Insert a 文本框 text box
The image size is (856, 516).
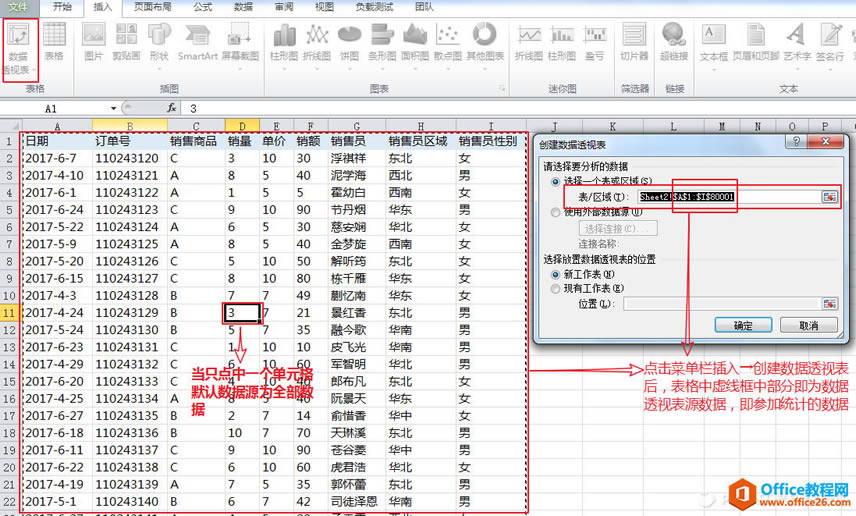[x=714, y=41]
